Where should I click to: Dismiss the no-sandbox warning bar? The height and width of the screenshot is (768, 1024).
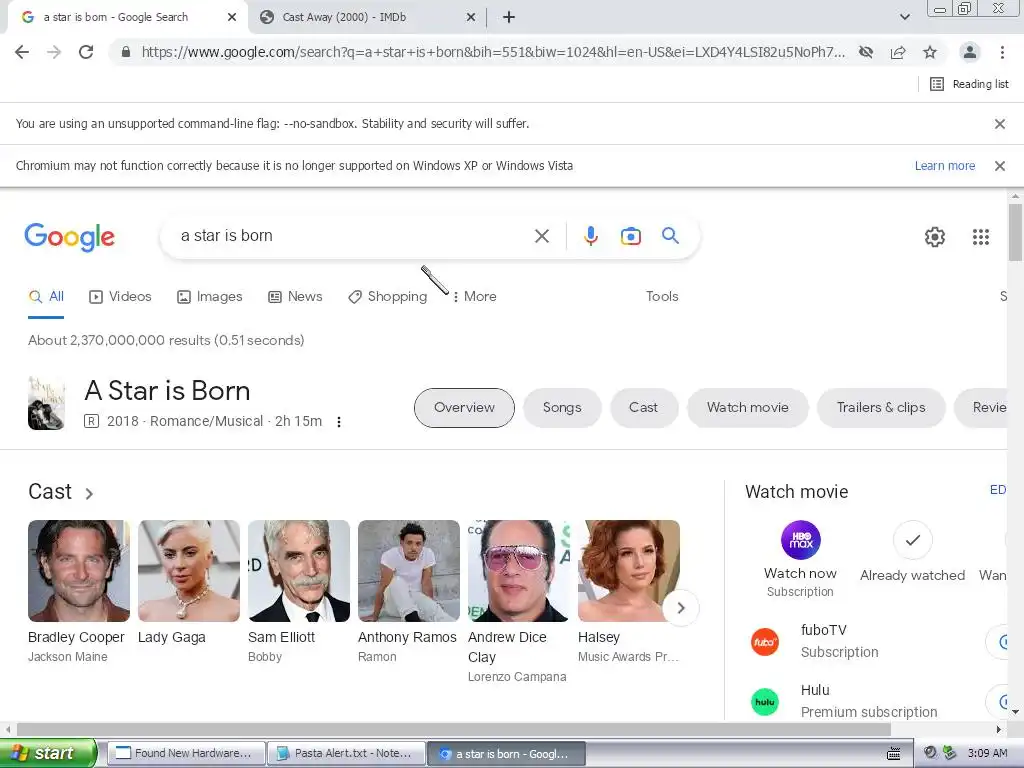[x=1000, y=123]
